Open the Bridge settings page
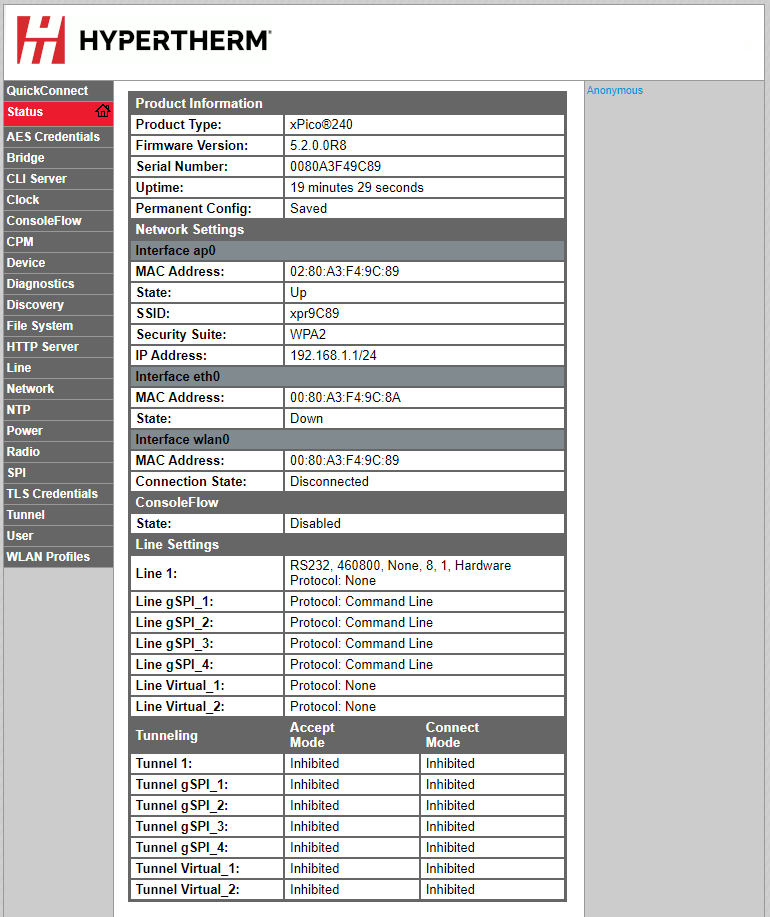770x917 pixels. pyautogui.click(x=26, y=158)
